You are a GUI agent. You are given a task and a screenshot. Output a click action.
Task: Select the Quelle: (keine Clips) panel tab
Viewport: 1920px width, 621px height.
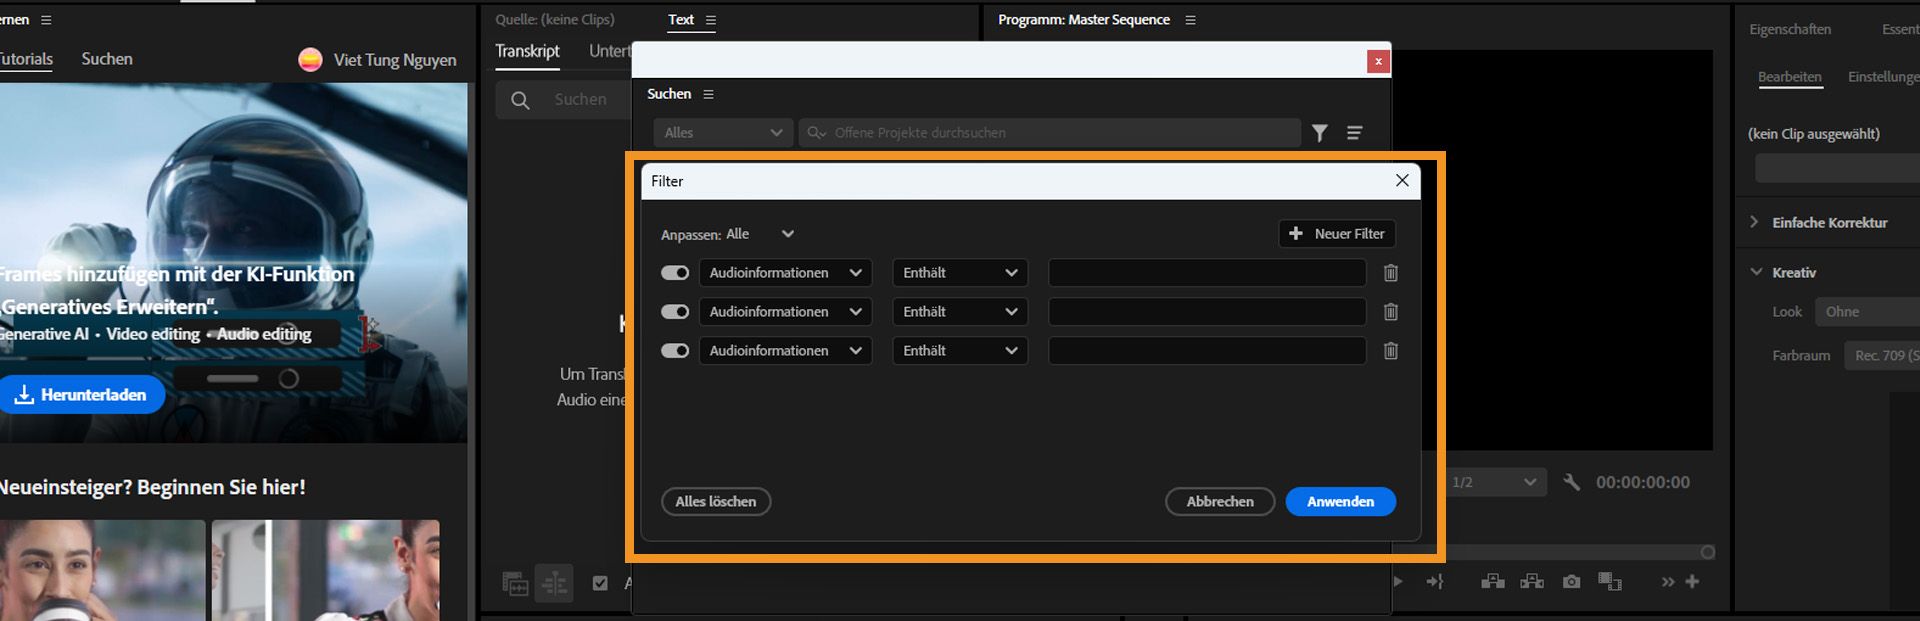click(x=555, y=20)
